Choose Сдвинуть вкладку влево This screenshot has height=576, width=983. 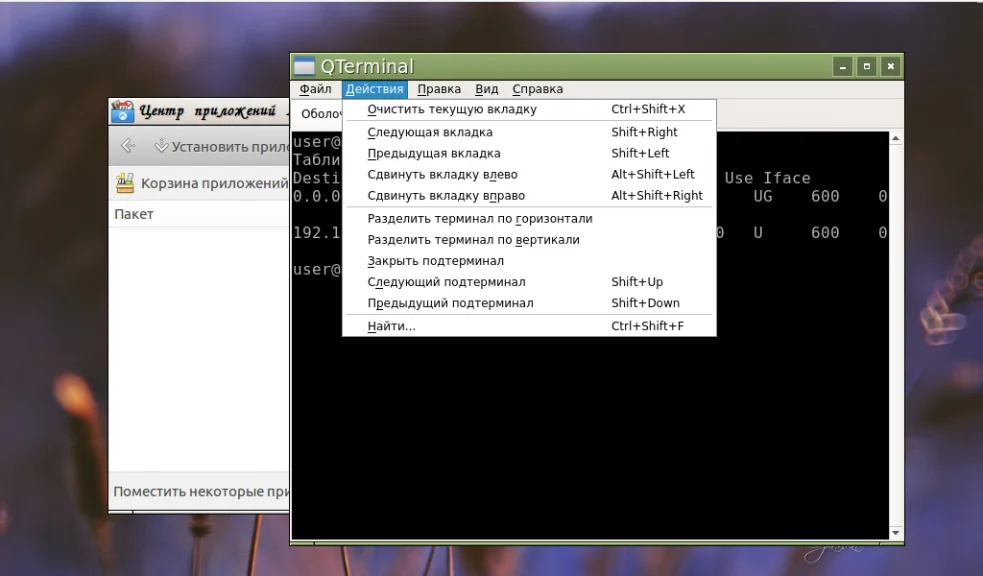tap(529, 175)
